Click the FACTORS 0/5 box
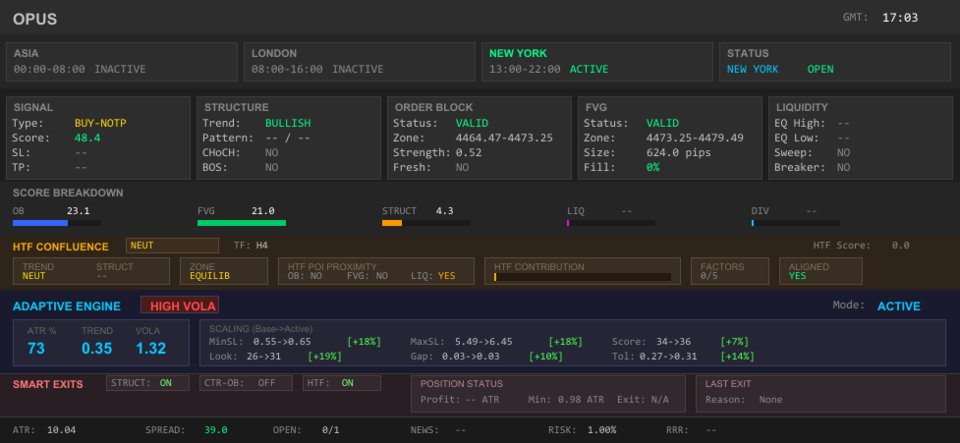 (730, 271)
